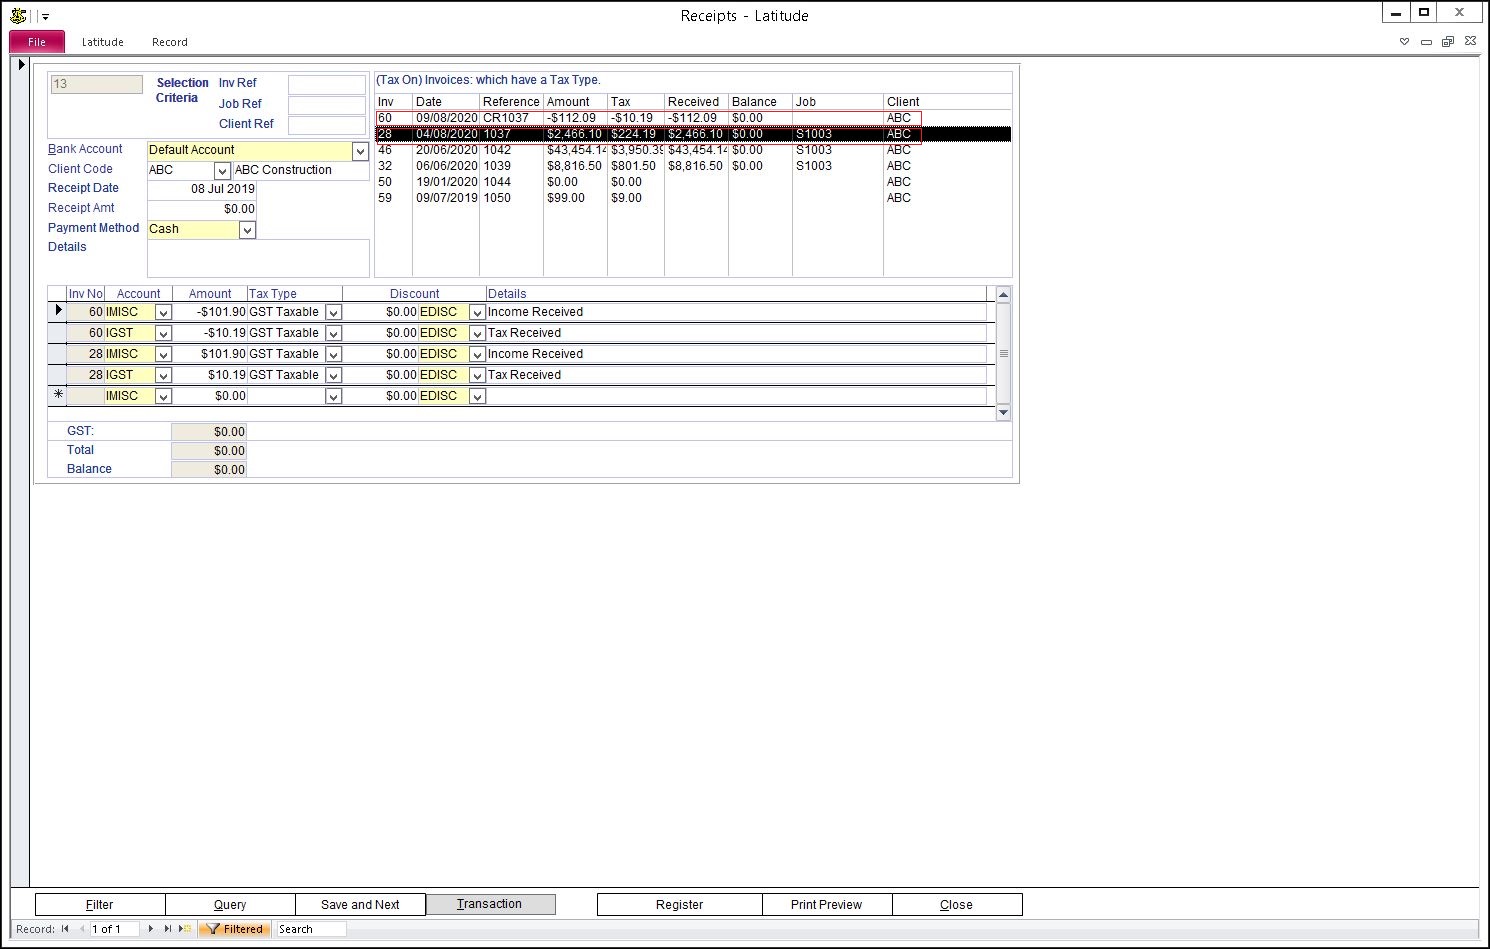Open the Record ribbon tab
This screenshot has height=949, width=1490.
[169, 42]
